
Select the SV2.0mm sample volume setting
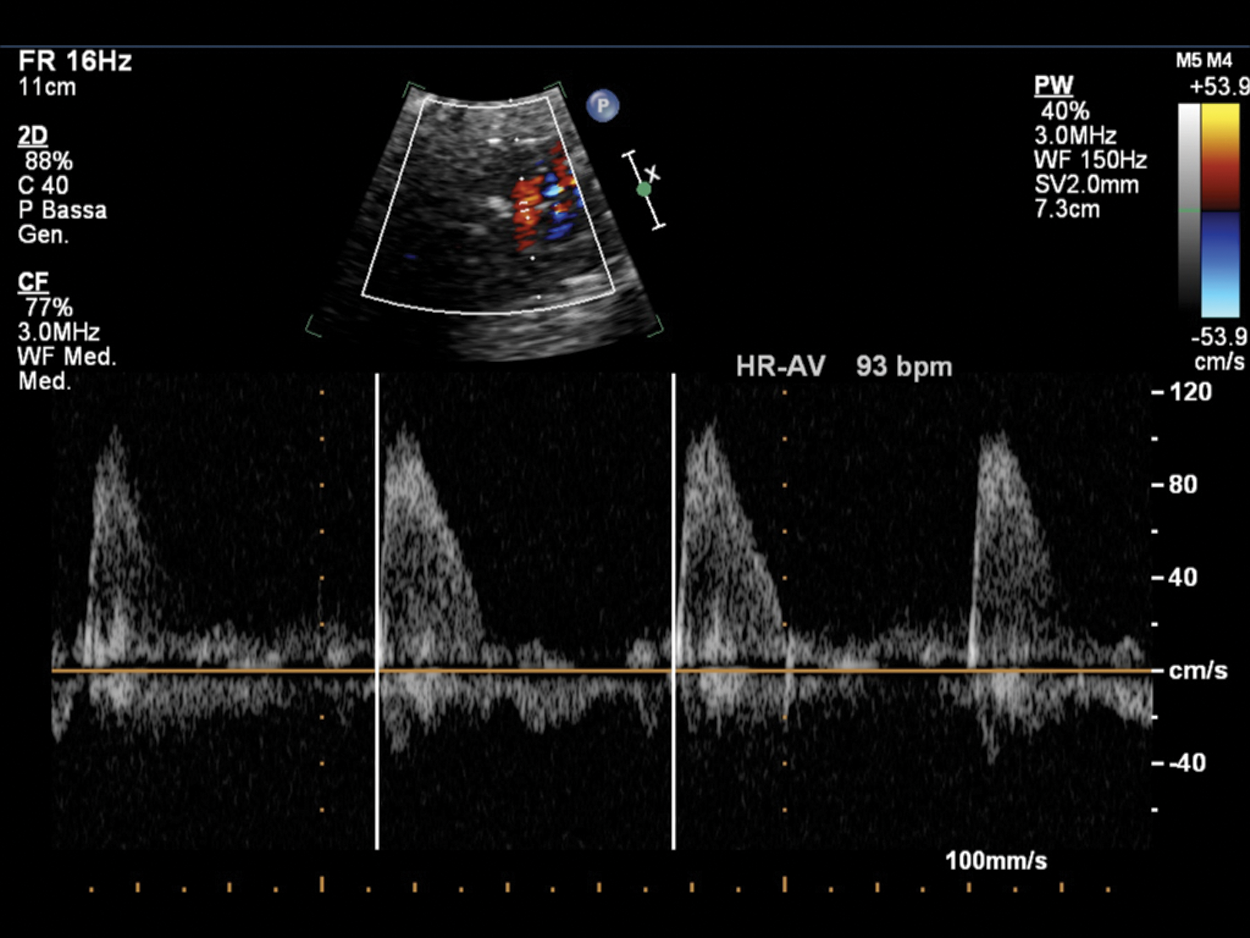[1087, 184]
